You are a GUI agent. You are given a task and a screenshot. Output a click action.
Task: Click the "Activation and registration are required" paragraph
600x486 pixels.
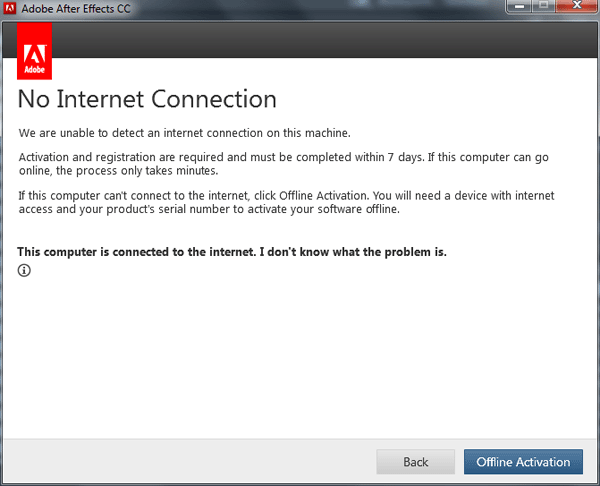tap(284, 164)
